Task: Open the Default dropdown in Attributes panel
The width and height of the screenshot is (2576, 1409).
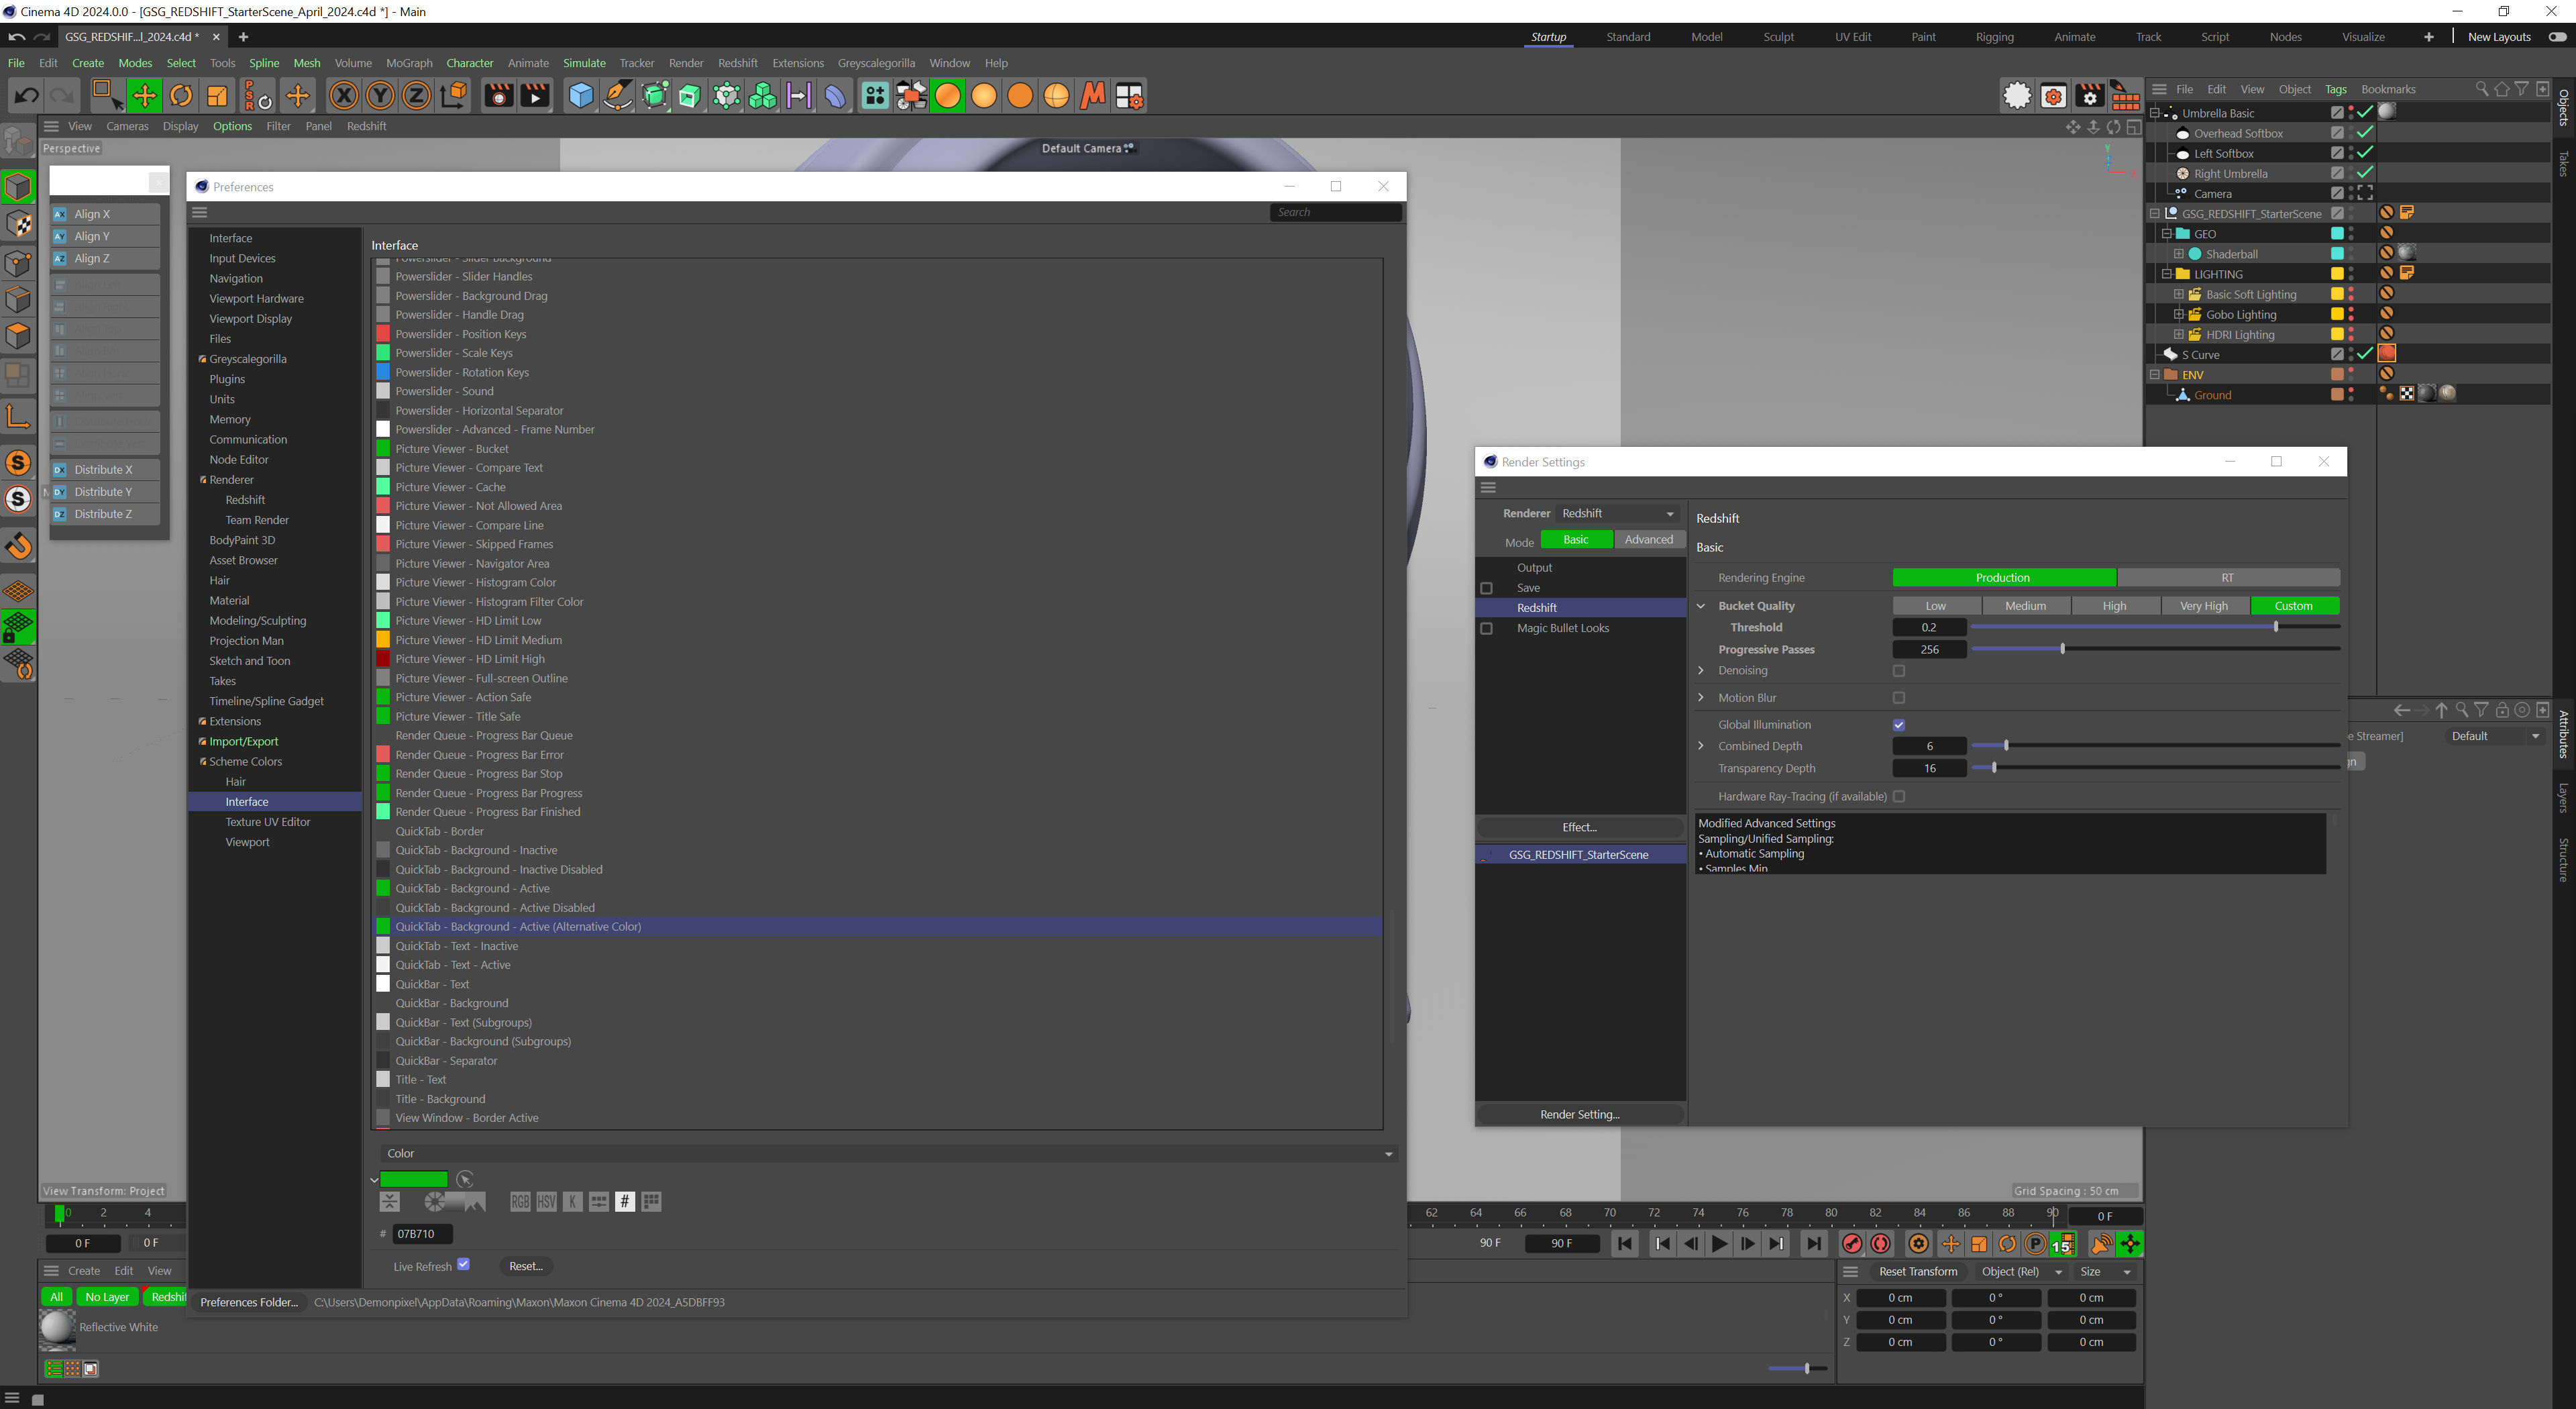Action: [2494, 736]
